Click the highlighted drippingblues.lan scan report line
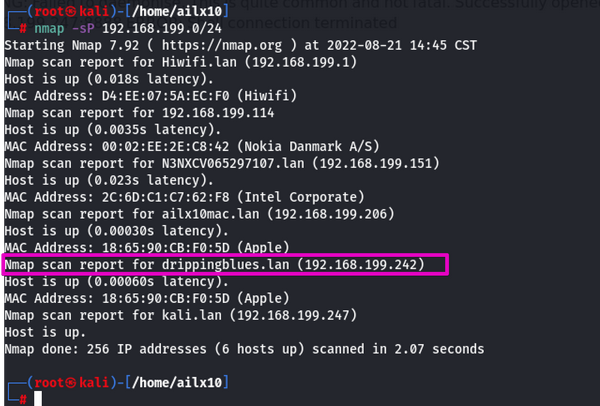The height and width of the screenshot is (406, 600). pos(227,264)
